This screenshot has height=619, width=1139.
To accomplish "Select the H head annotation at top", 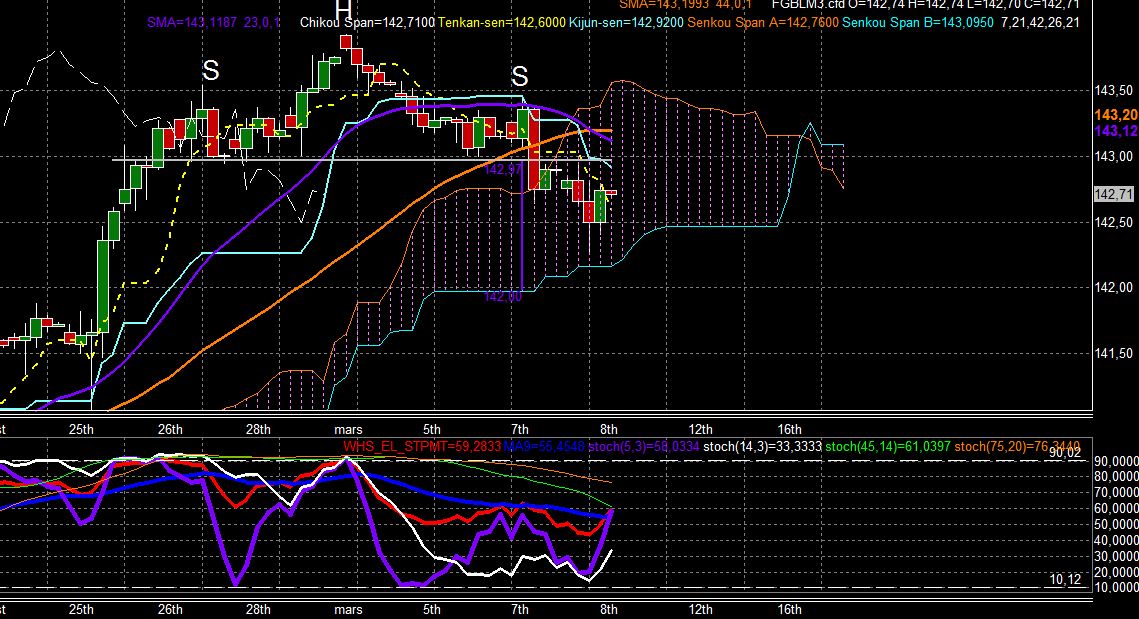I will point(343,9).
